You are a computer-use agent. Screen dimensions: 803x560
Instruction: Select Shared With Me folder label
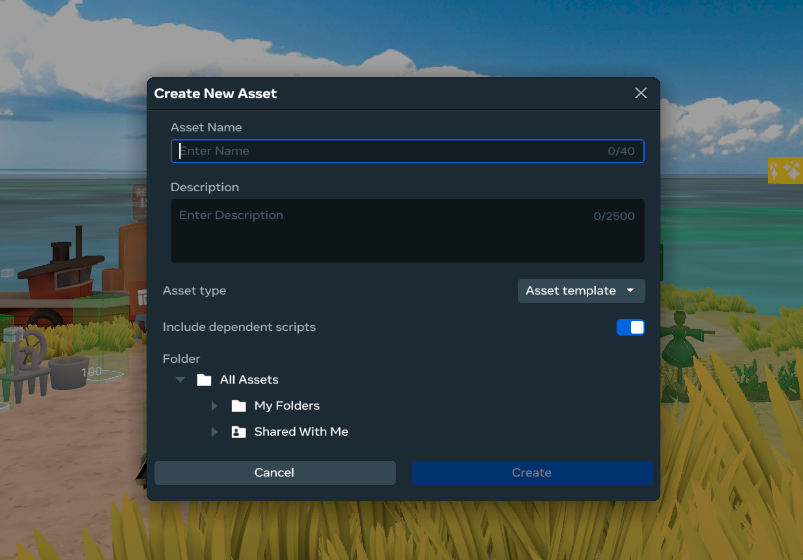pos(301,432)
